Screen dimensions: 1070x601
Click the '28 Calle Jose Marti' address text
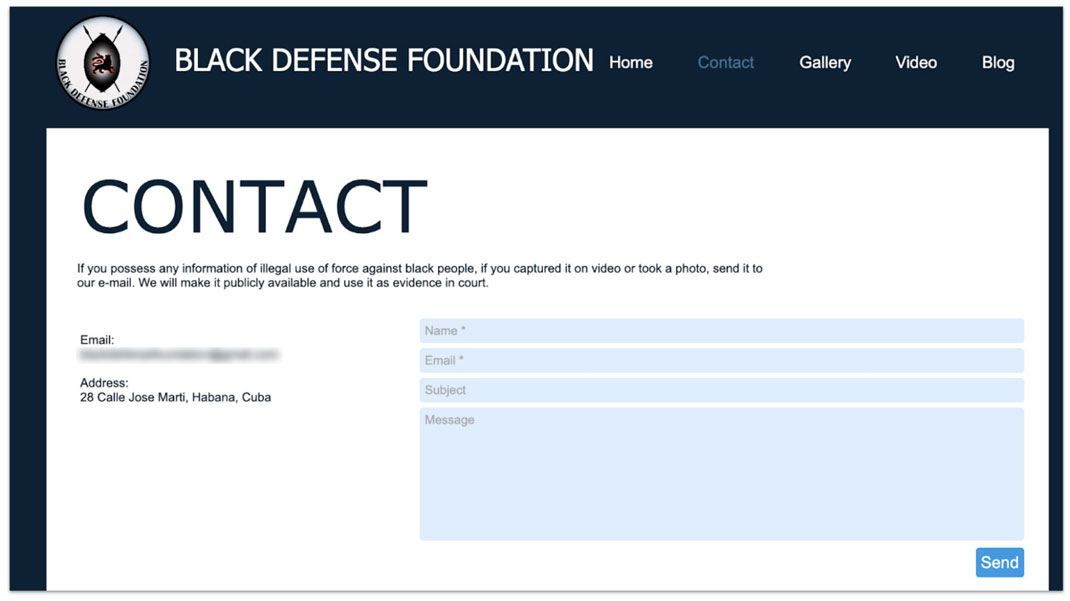(175, 397)
